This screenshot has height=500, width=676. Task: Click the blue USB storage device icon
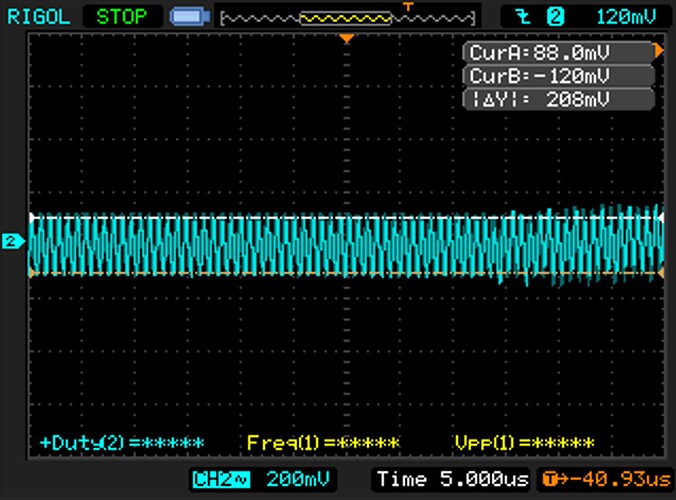(187, 16)
